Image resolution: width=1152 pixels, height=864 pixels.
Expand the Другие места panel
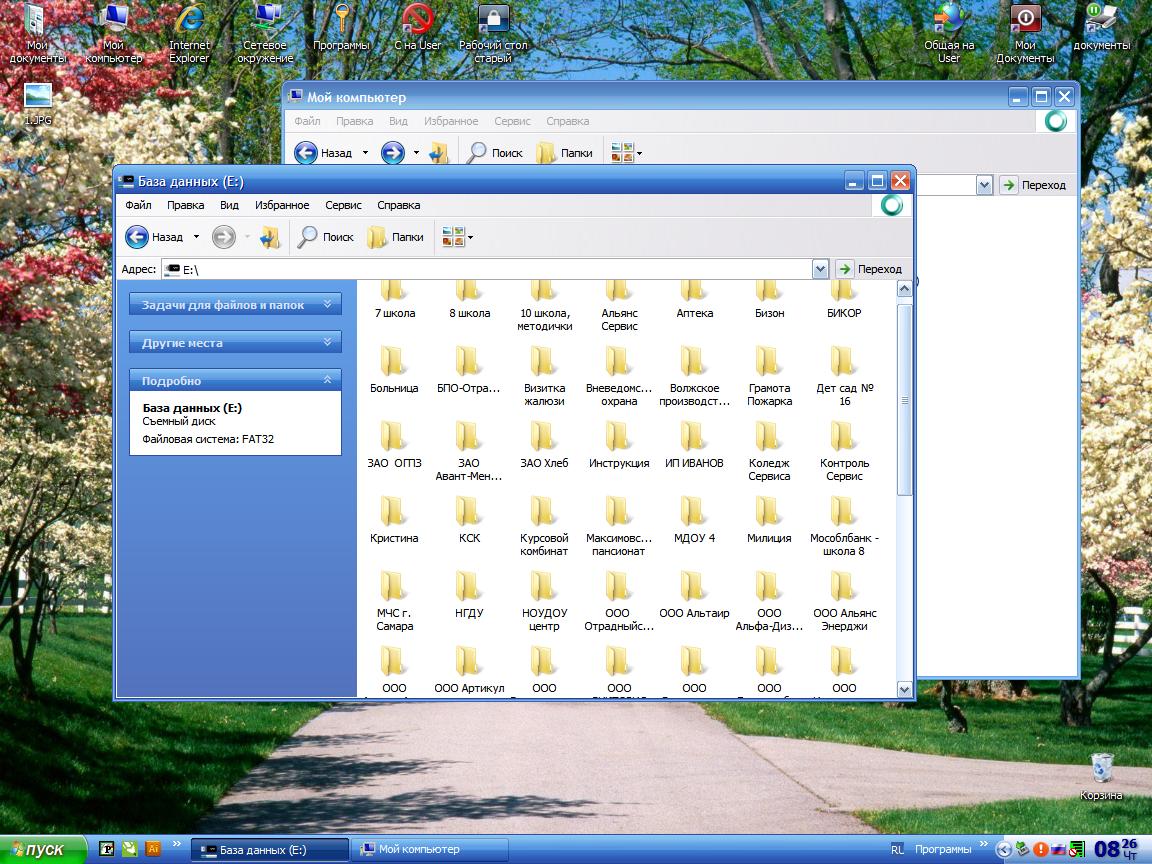327,342
